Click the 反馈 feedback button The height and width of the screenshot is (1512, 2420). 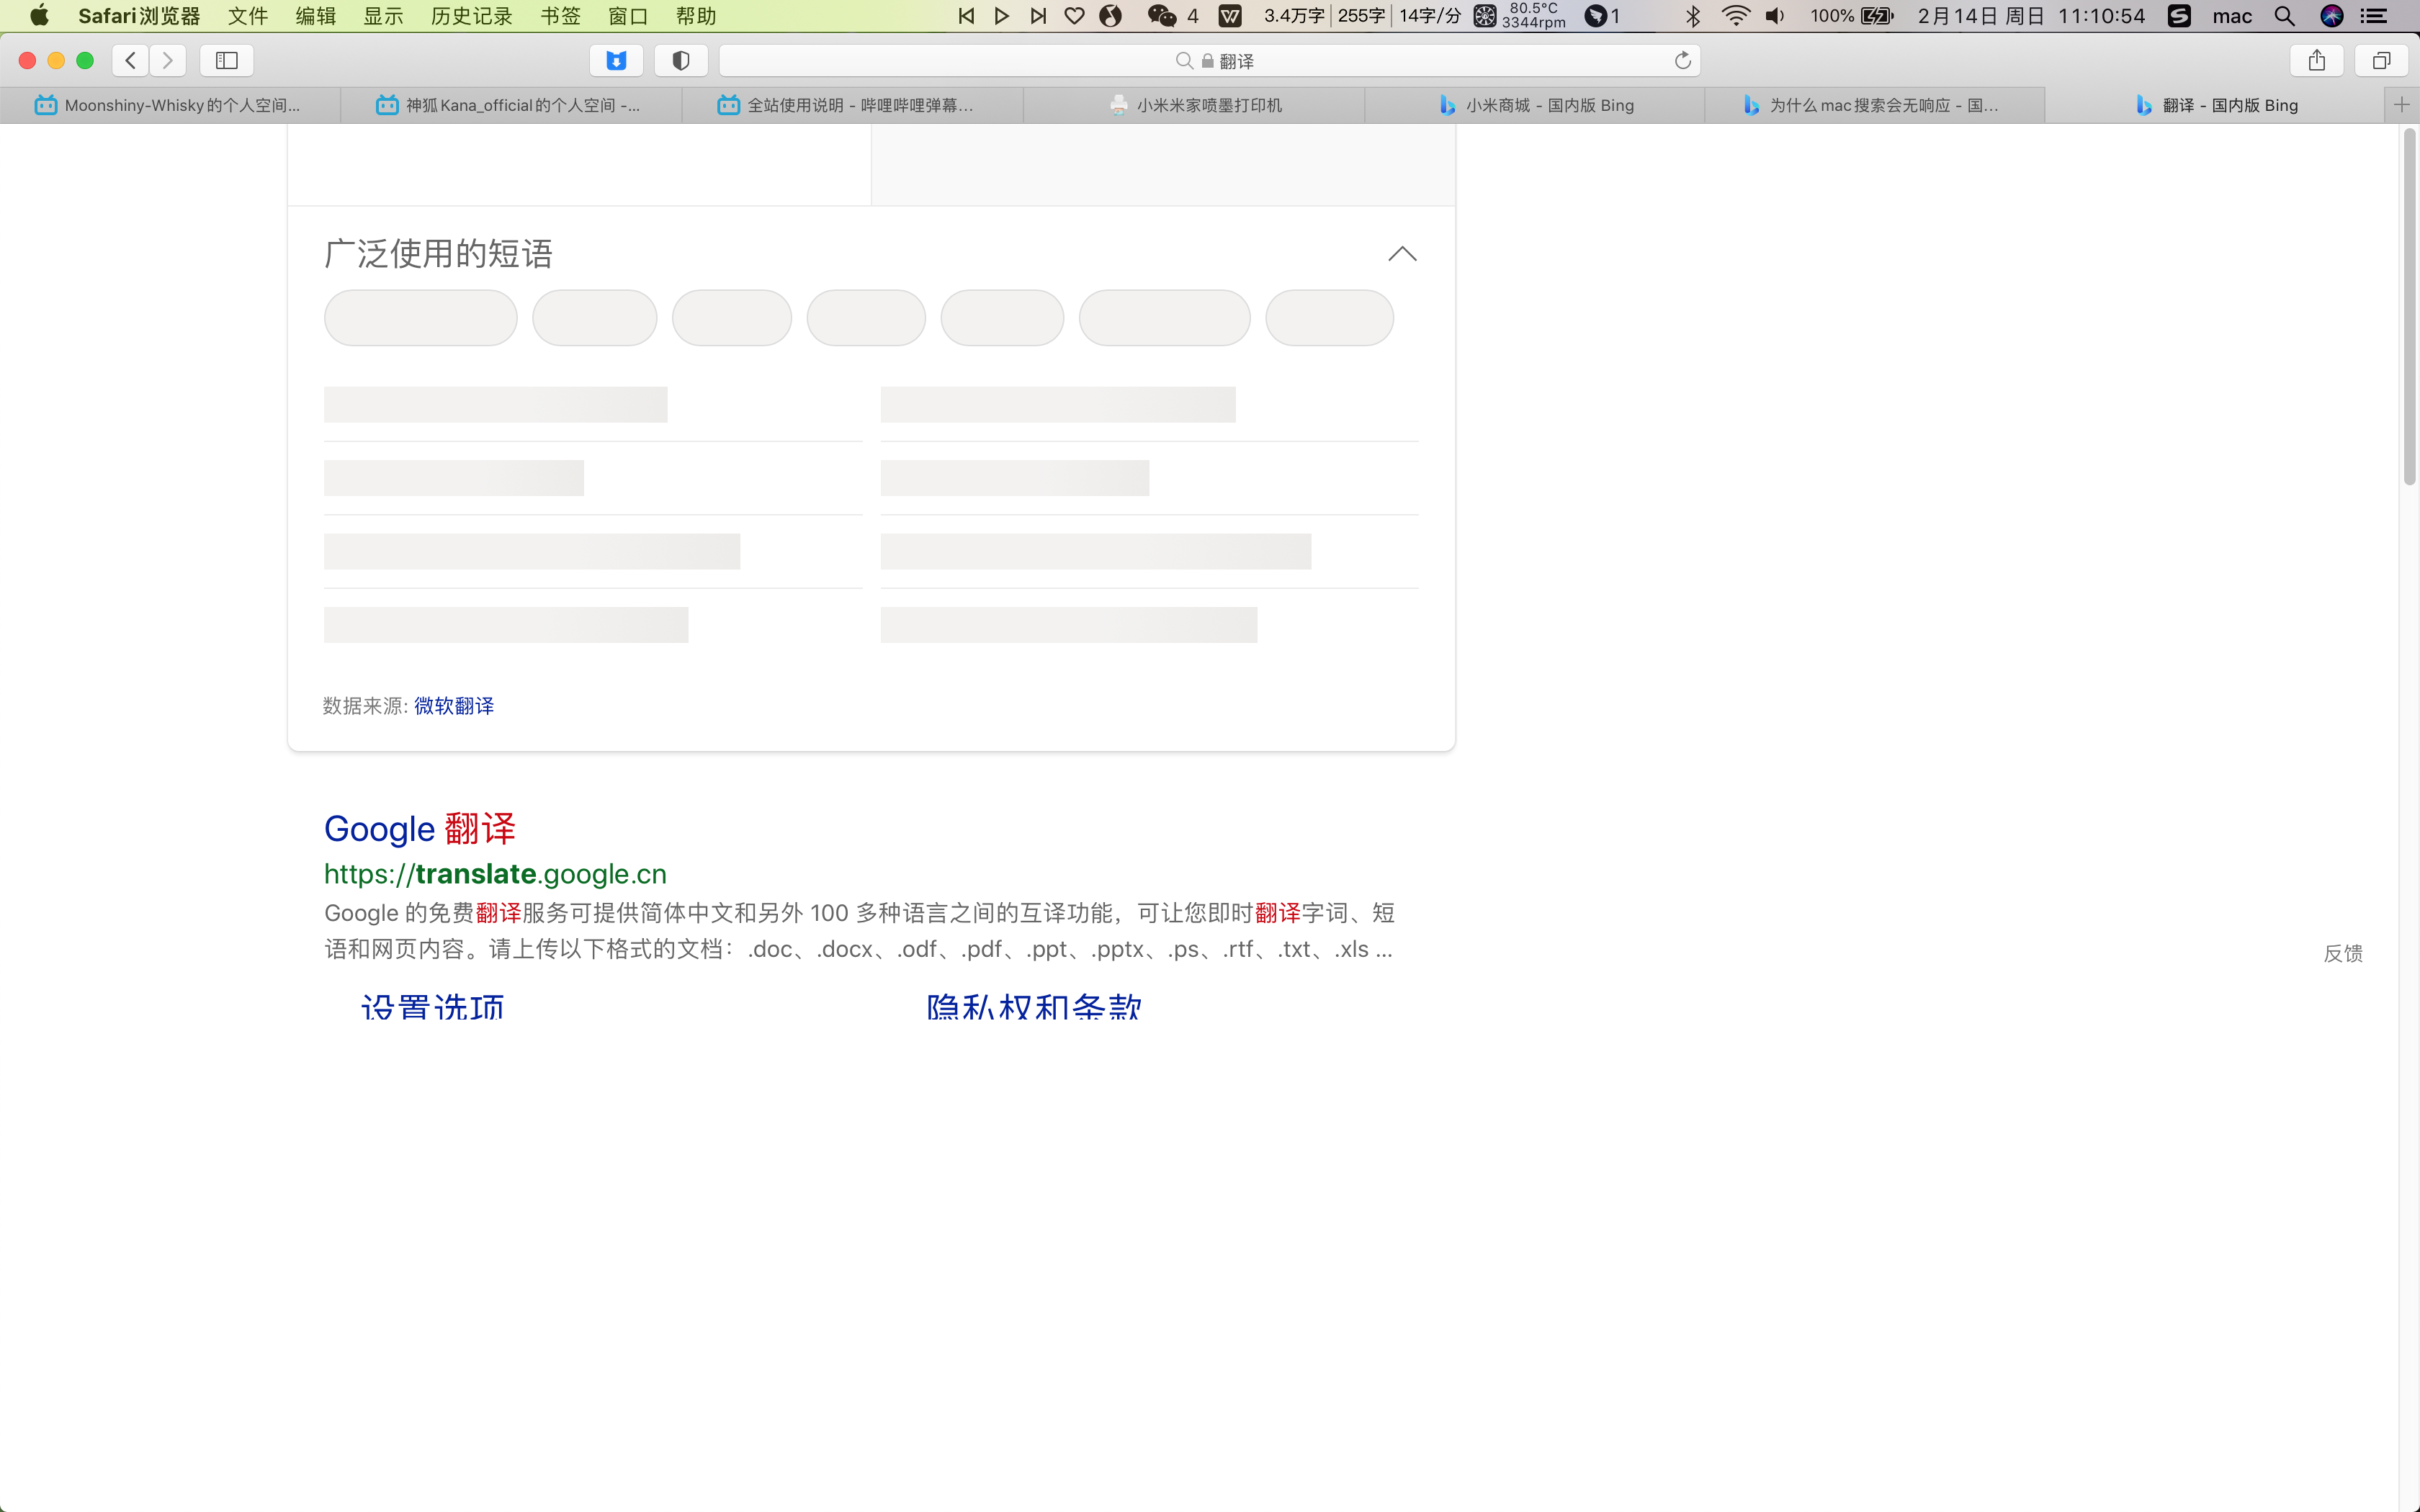pos(2343,953)
